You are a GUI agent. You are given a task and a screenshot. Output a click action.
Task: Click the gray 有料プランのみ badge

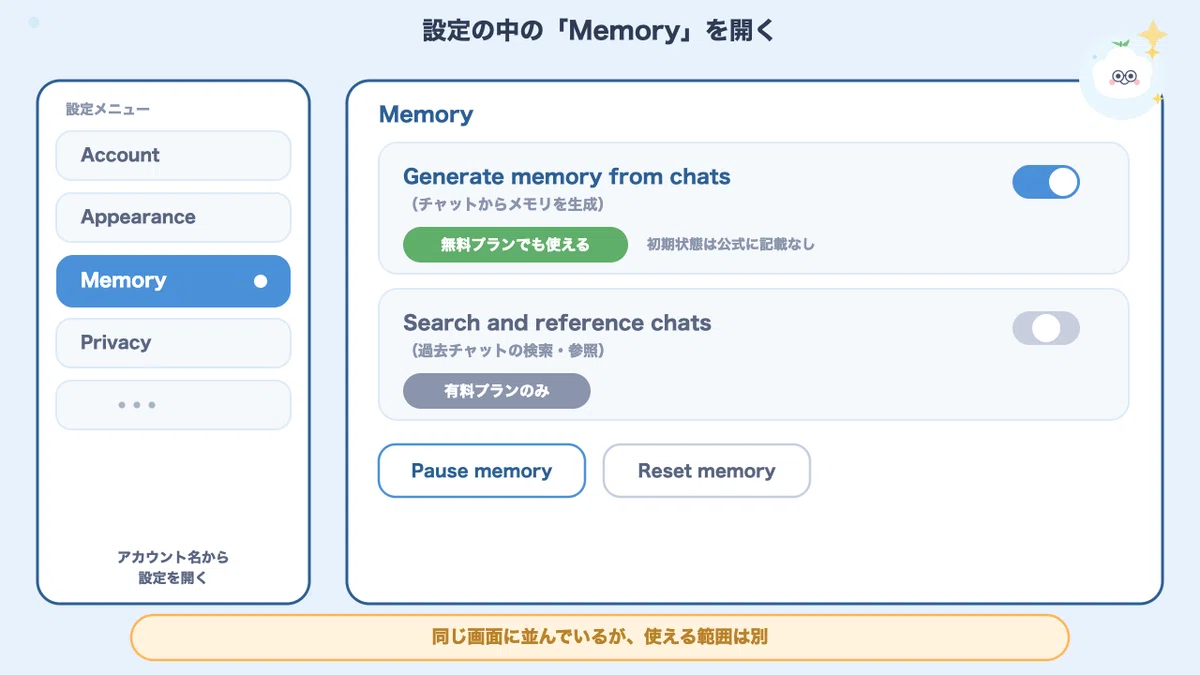[497, 391]
